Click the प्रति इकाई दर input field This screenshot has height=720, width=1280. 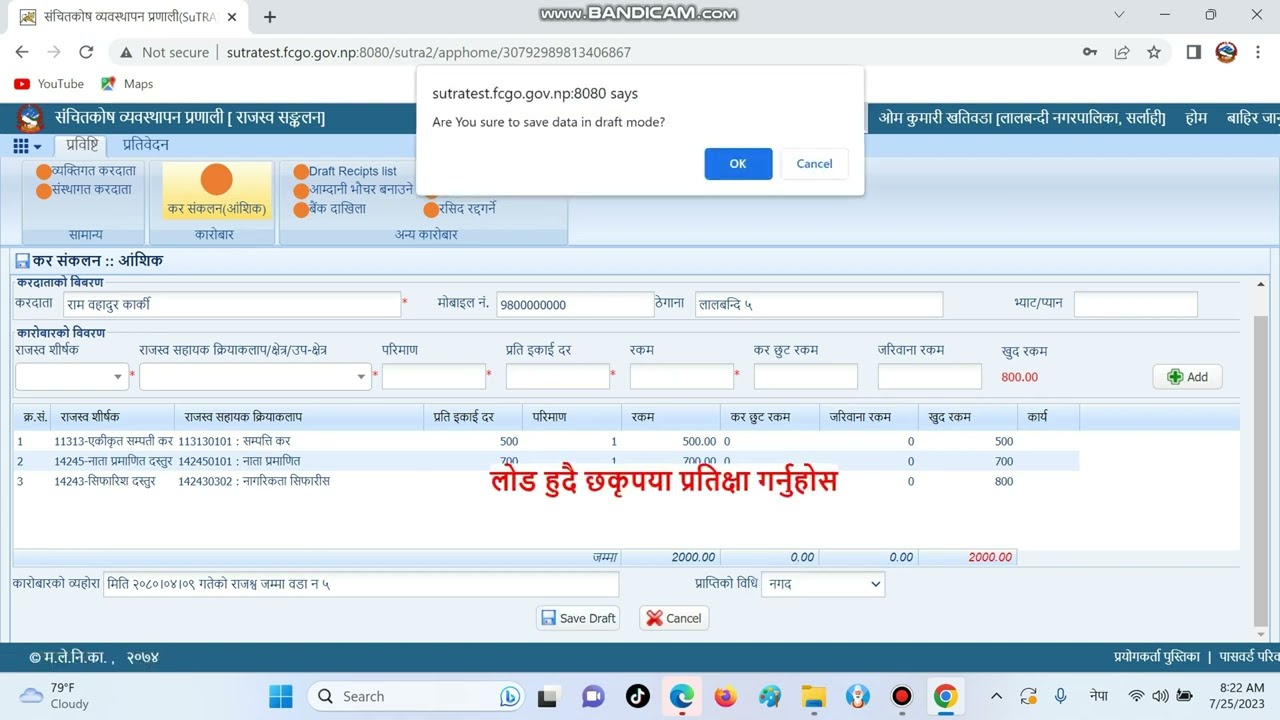click(x=557, y=377)
